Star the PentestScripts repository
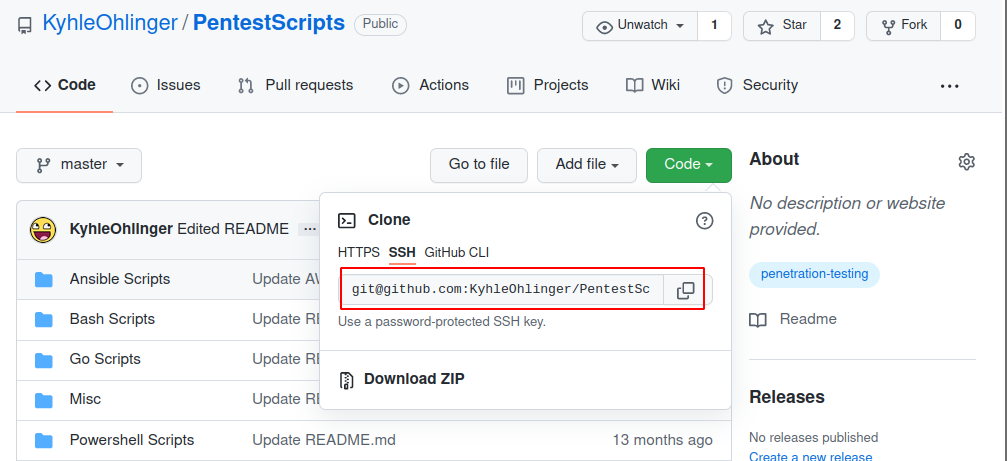The width and height of the screenshot is (1007, 461). click(x=783, y=26)
